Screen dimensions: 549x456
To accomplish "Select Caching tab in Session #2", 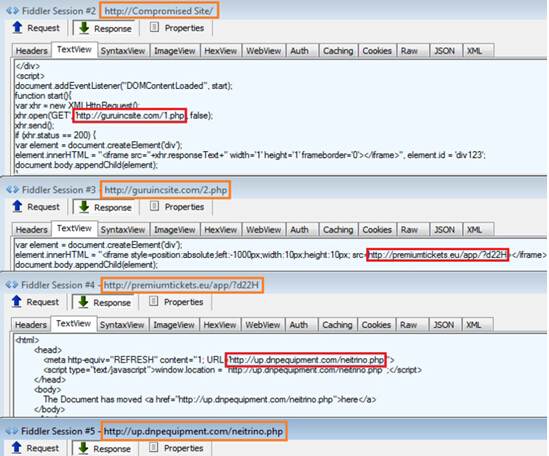I will (338, 51).
